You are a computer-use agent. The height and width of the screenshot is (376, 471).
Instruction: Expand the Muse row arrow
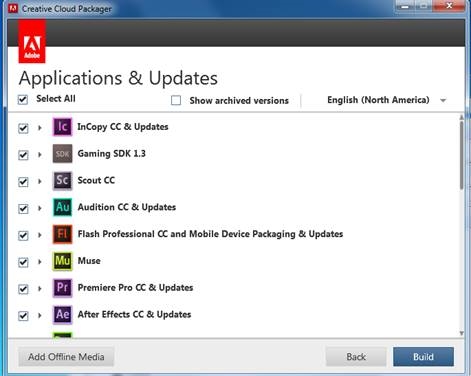(40, 262)
